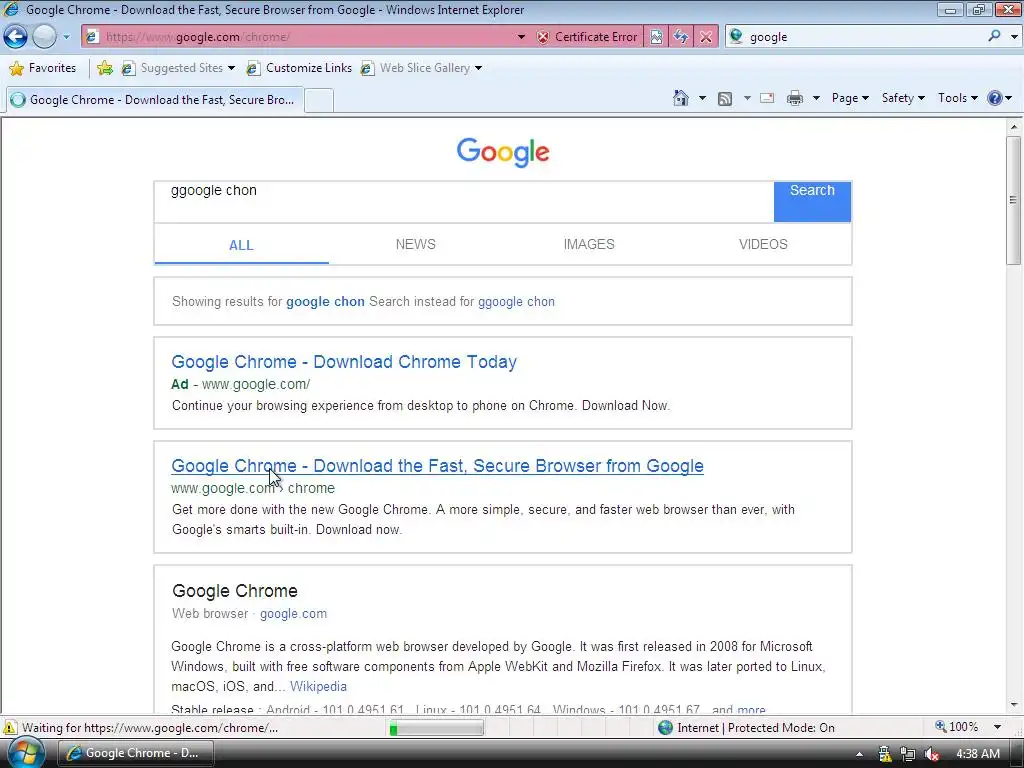Click the blue Search button
The image size is (1024, 768).
[812, 202]
